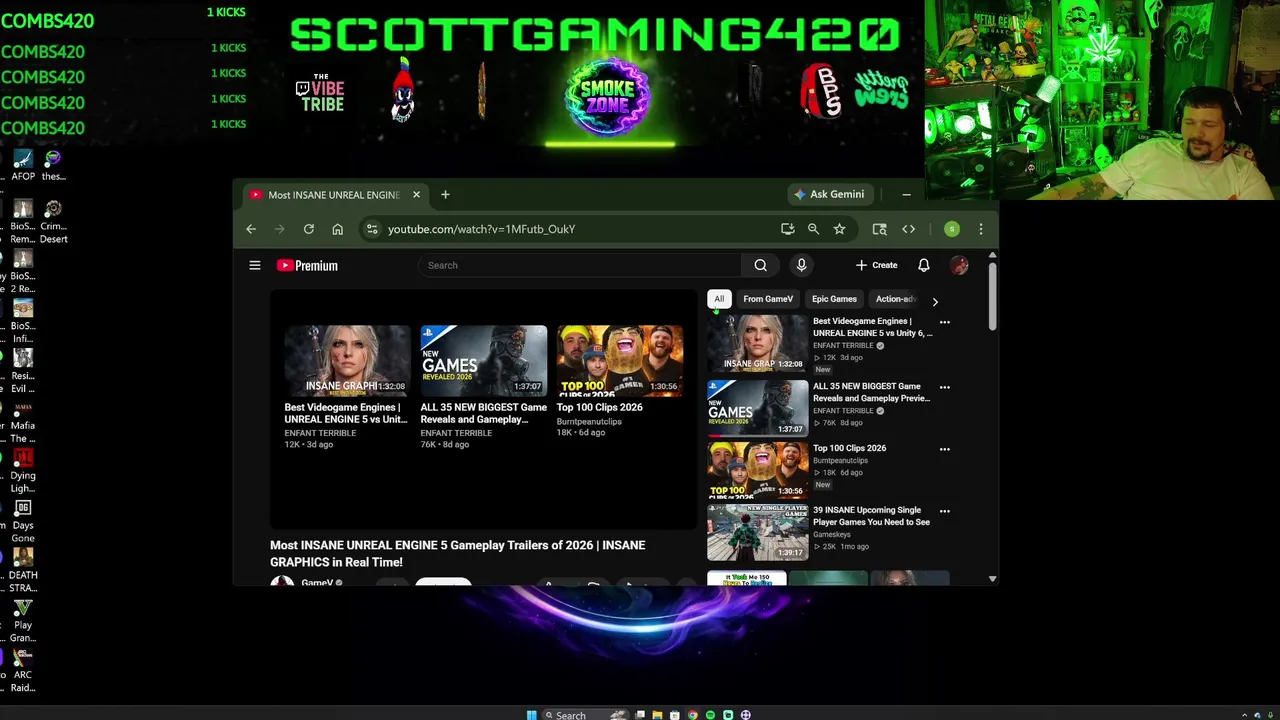The height and width of the screenshot is (720, 1280).
Task: Open Chrome profile avatar 's'
Action: pyautogui.click(x=952, y=229)
